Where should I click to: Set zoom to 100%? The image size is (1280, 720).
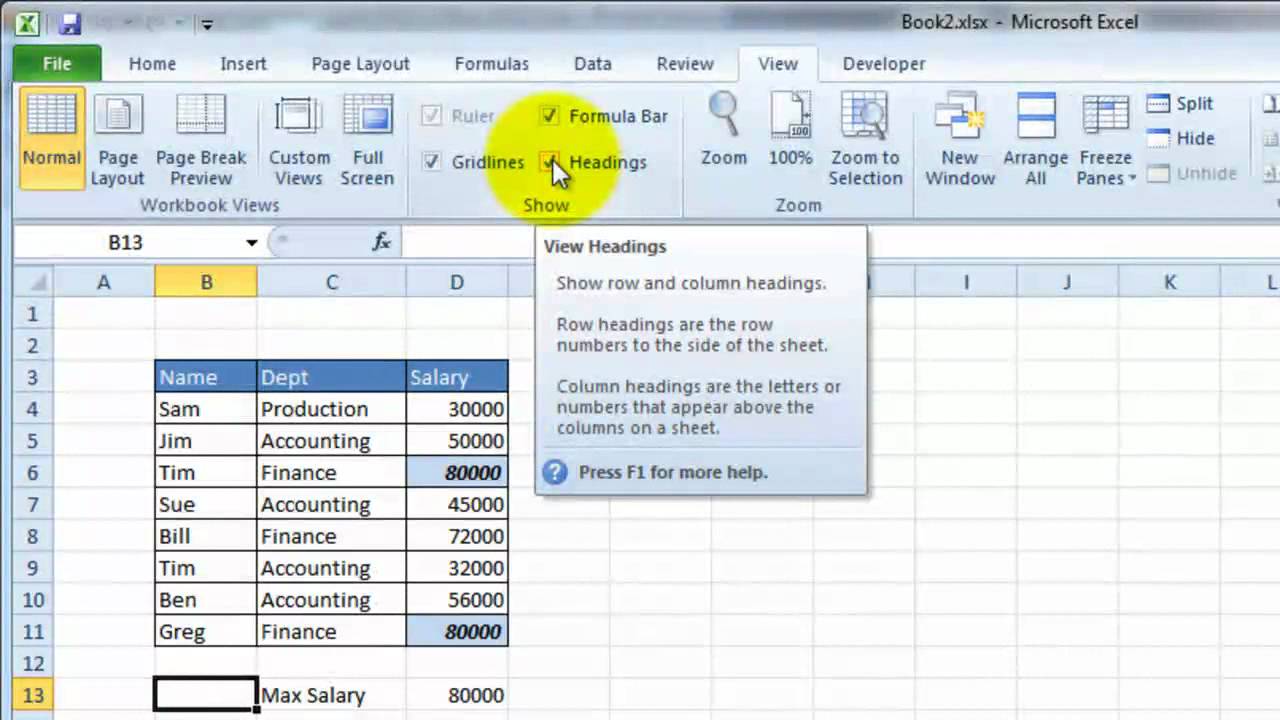coord(790,130)
